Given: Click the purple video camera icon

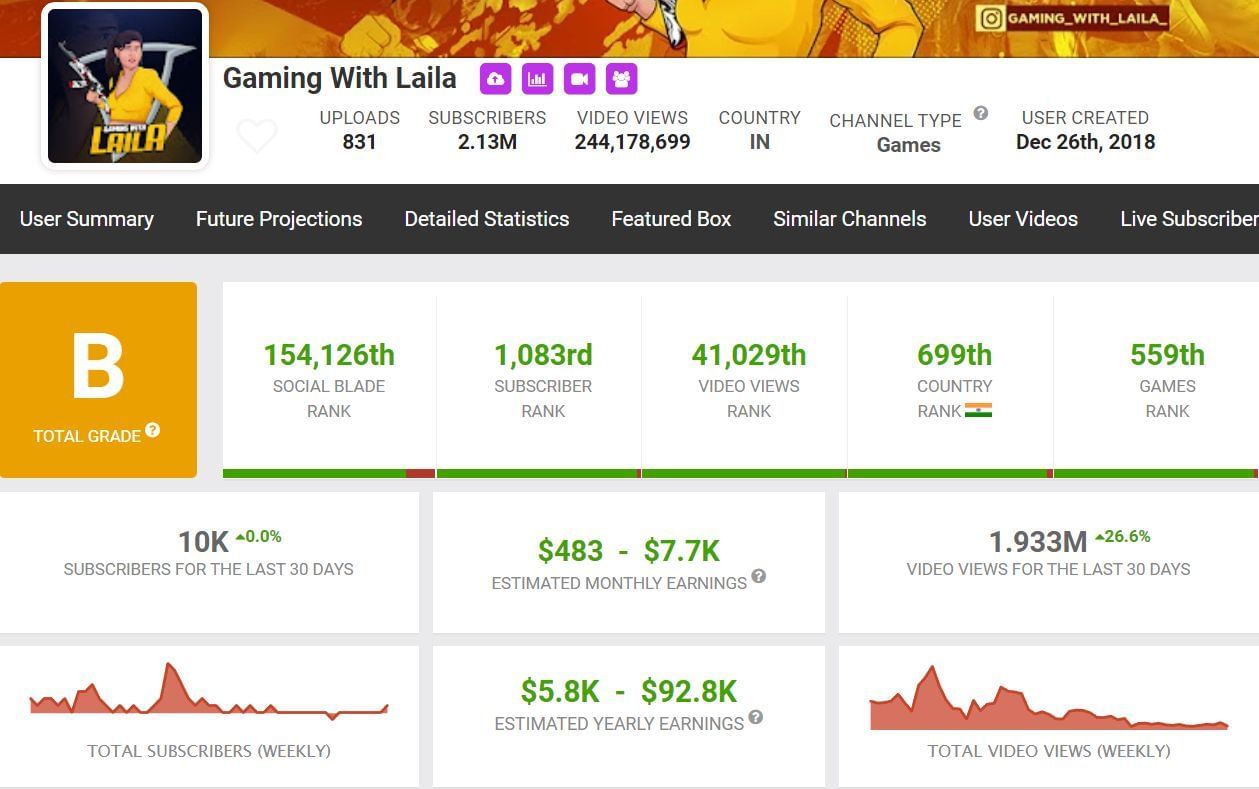Looking at the screenshot, I should click(580, 78).
